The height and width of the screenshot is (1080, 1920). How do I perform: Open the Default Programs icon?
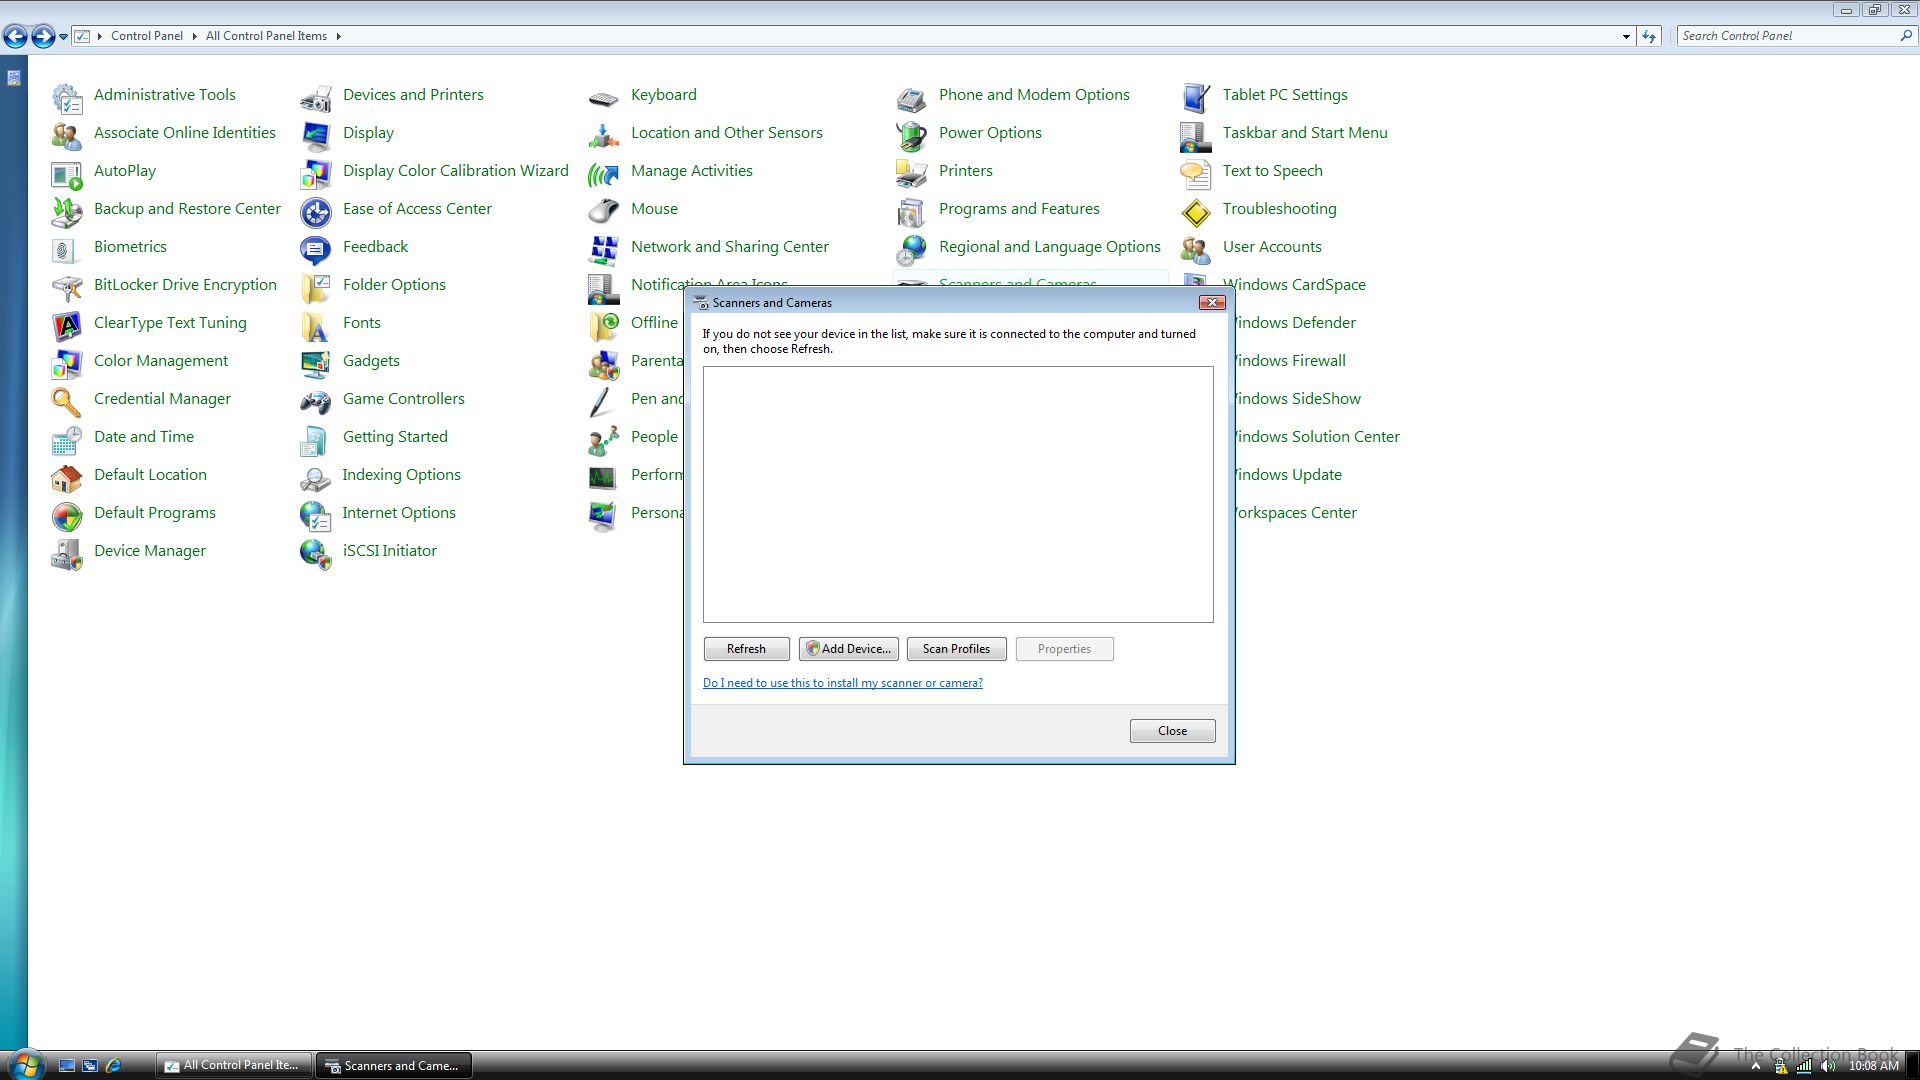[67, 515]
